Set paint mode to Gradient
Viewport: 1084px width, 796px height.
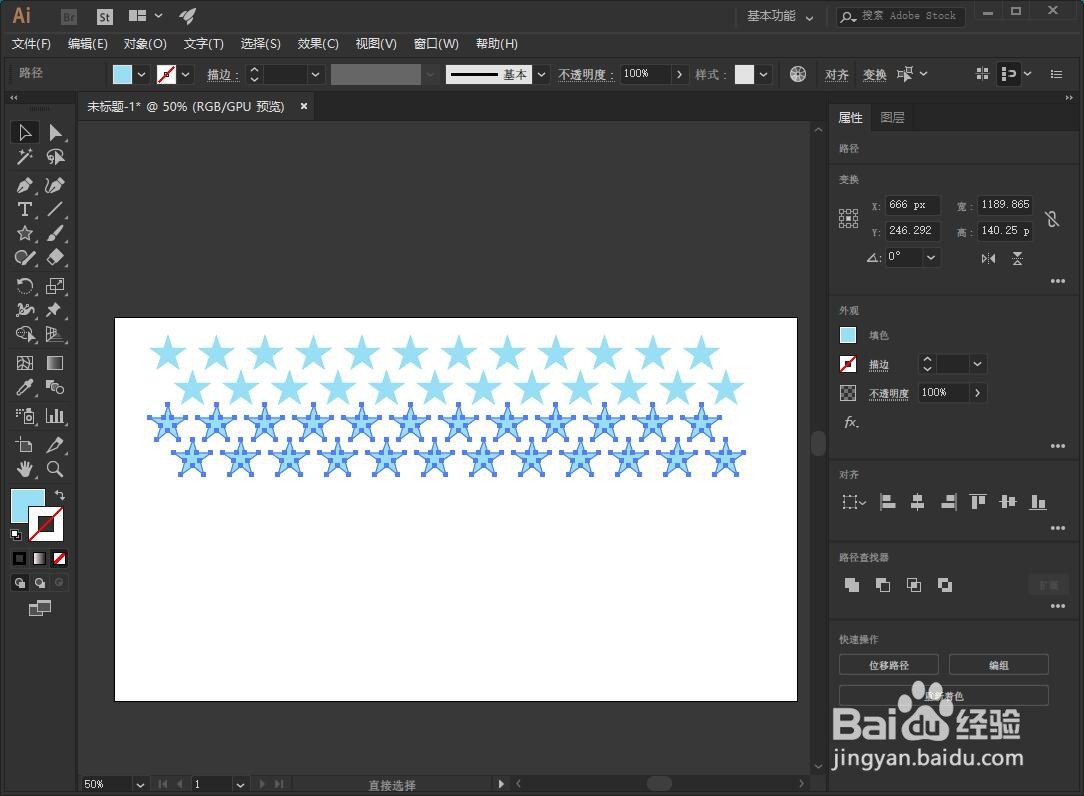click(39, 558)
